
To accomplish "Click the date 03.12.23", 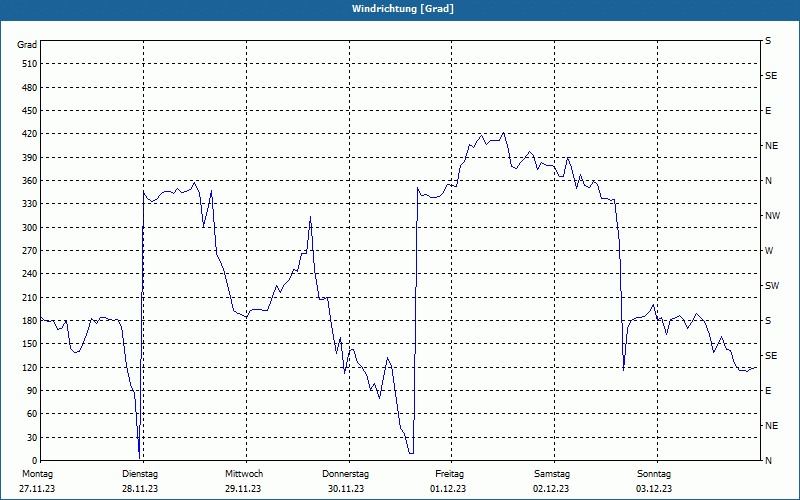I will tap(654, 489).
